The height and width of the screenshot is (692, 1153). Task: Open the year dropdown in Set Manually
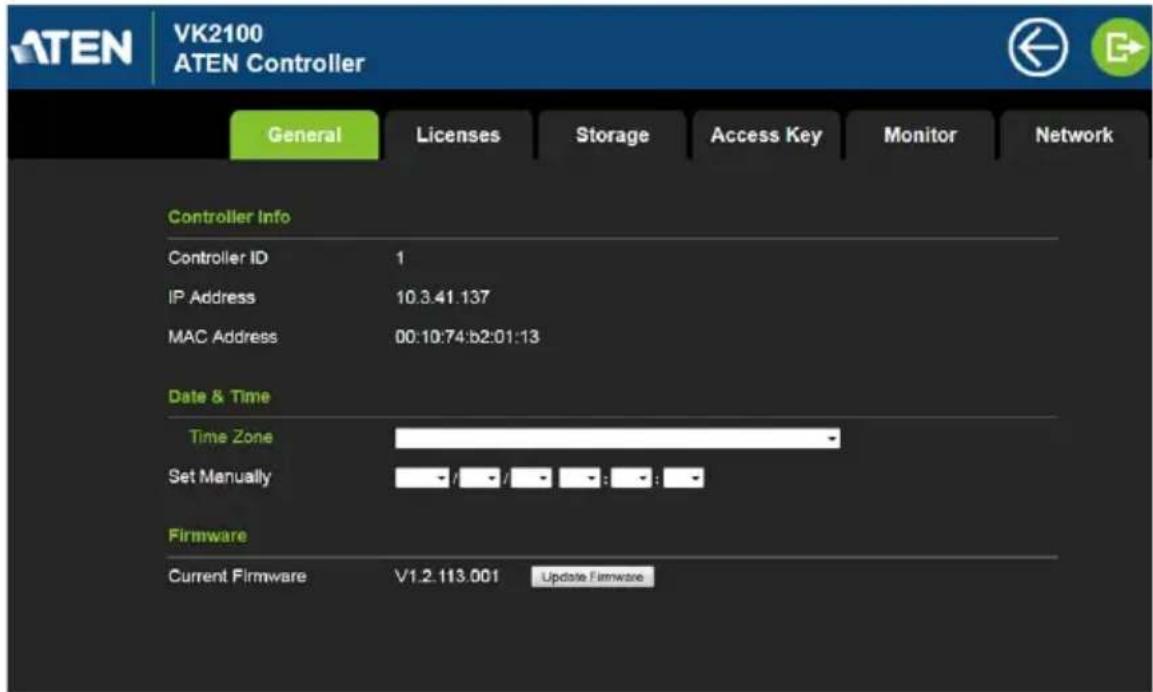[x=422, y=478]
